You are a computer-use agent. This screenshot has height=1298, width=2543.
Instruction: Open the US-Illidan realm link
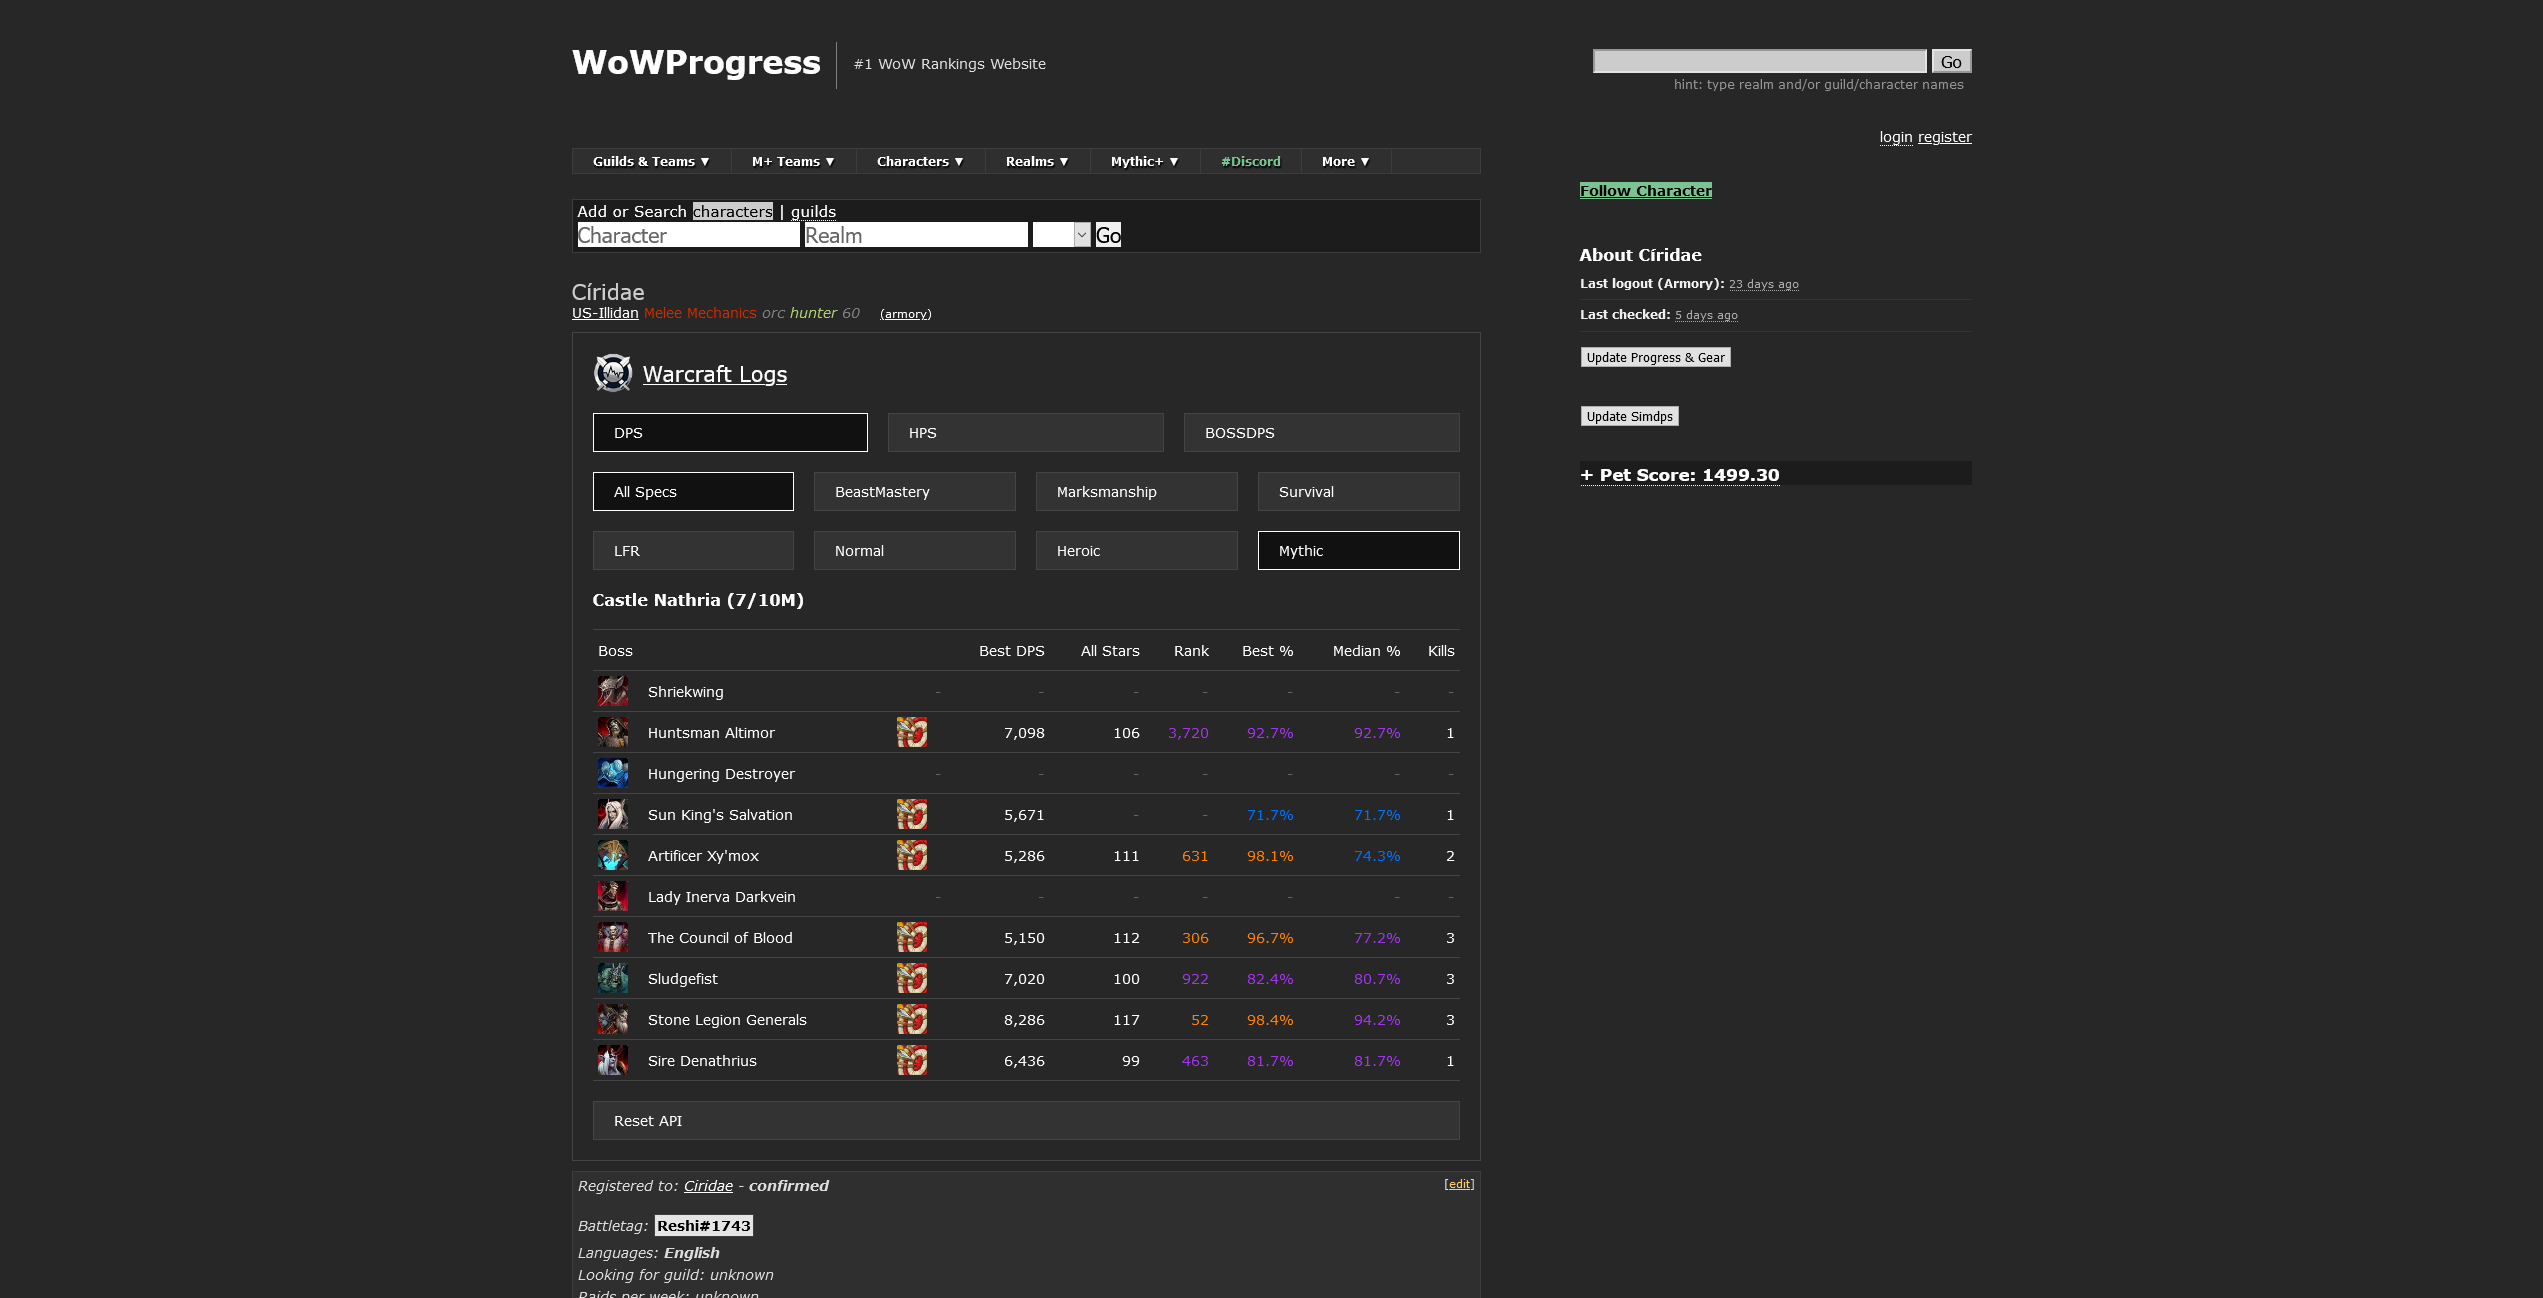[604, 313]
